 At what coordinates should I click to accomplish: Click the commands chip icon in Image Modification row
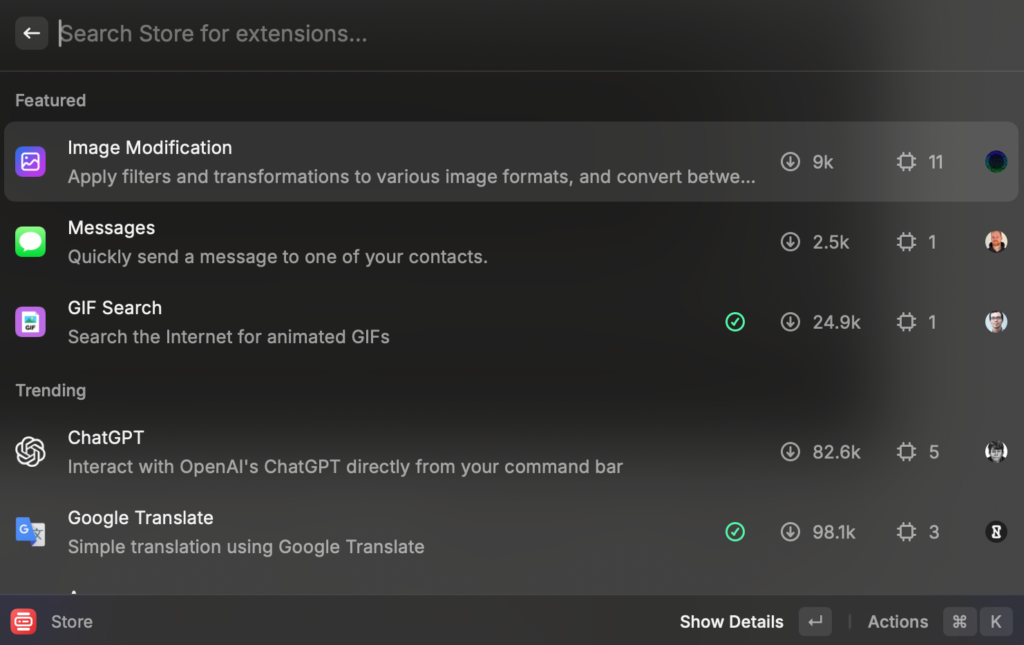click(906, 161)
